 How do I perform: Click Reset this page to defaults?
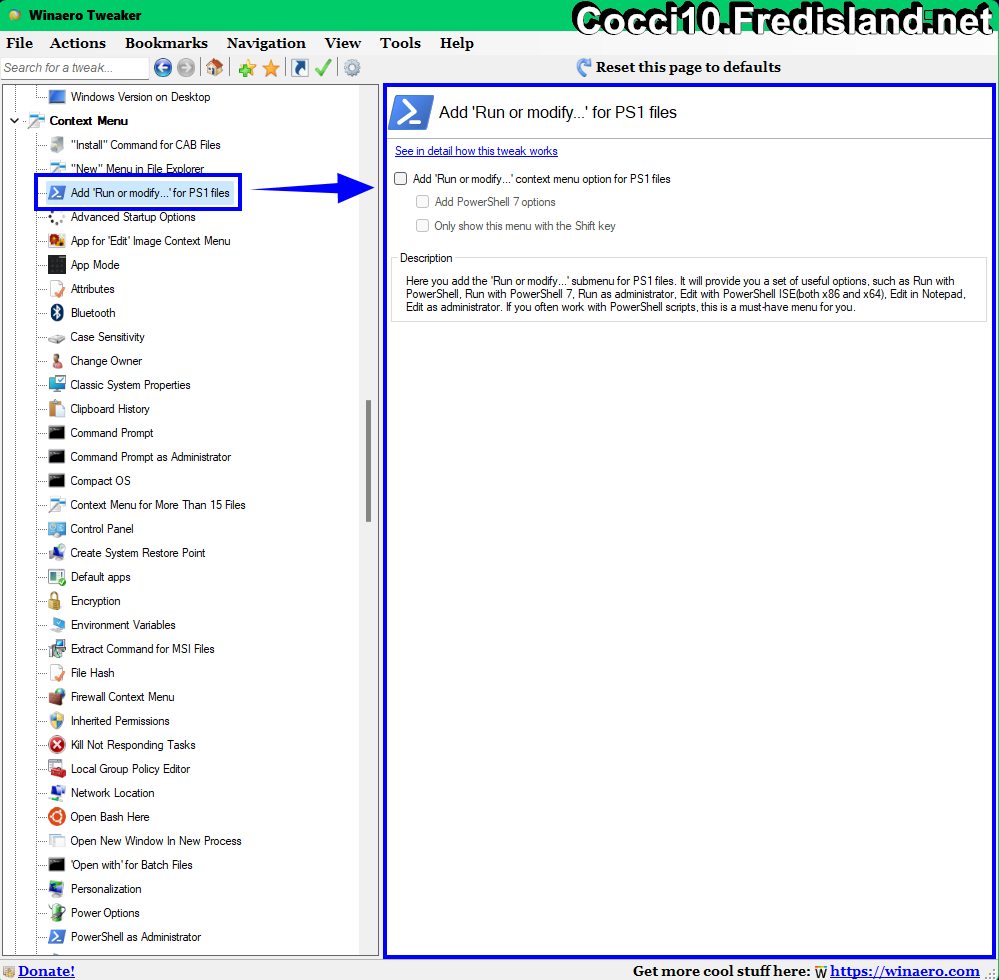pyautogui.click(x=679, y=67)
